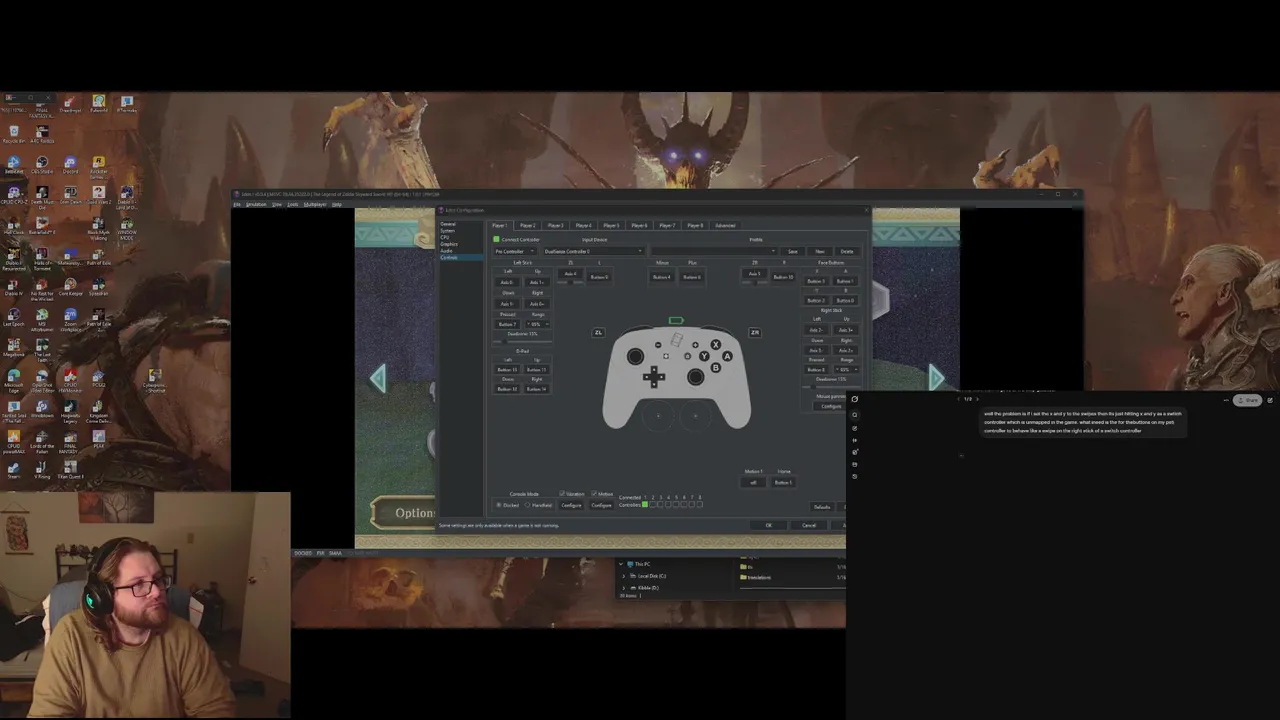Adjust the left stick Deadzone slider

pos(522,342)
